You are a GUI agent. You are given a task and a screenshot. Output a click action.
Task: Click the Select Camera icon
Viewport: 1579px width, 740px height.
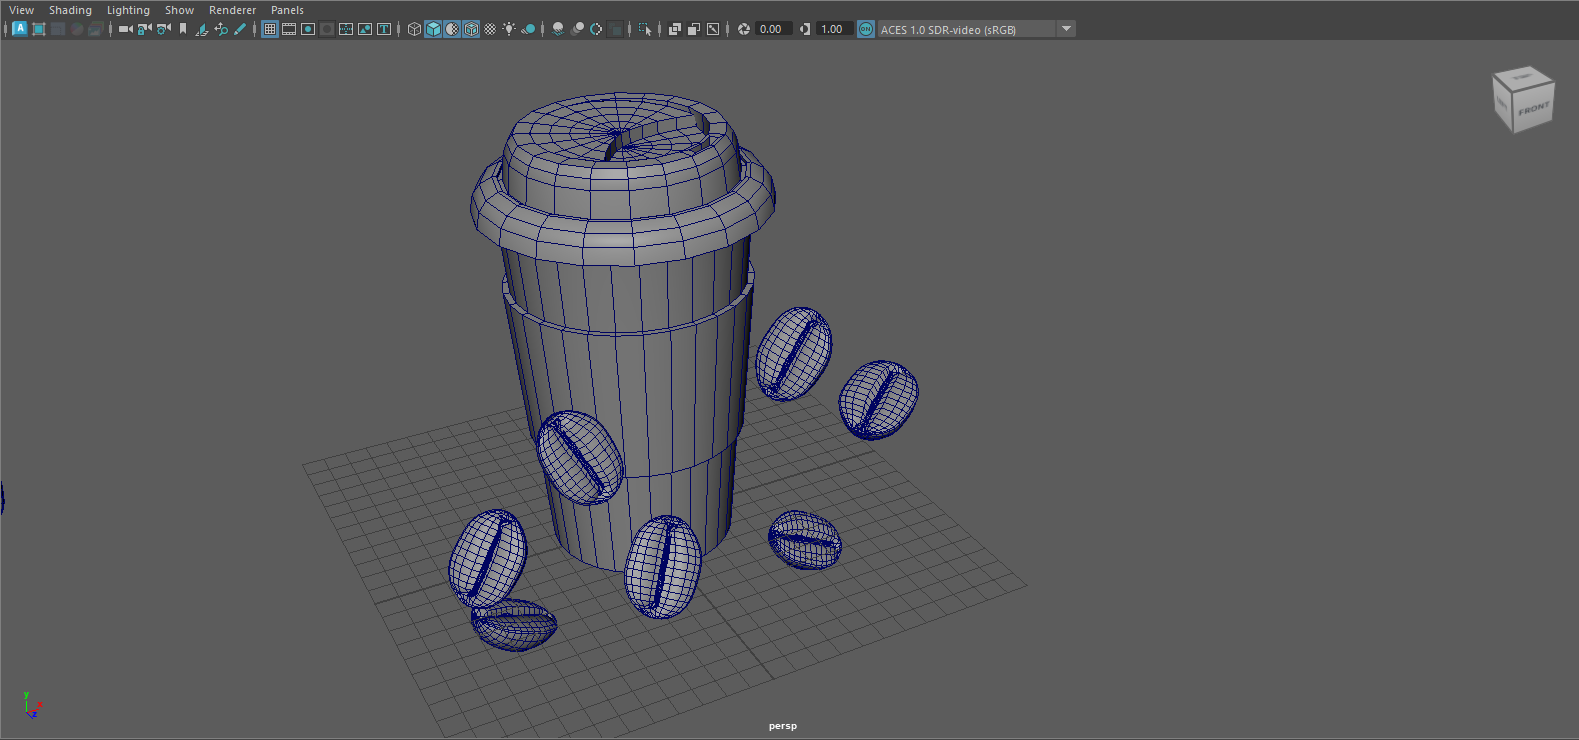[125, 29]
